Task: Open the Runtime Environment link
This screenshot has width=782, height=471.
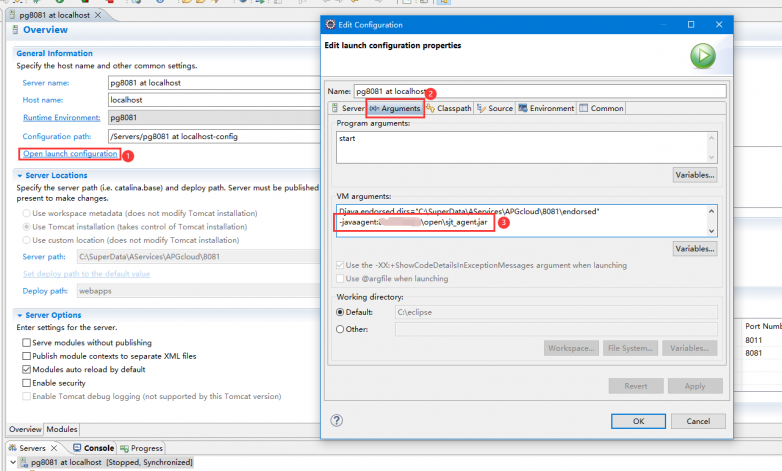Action: click(62, 117)
